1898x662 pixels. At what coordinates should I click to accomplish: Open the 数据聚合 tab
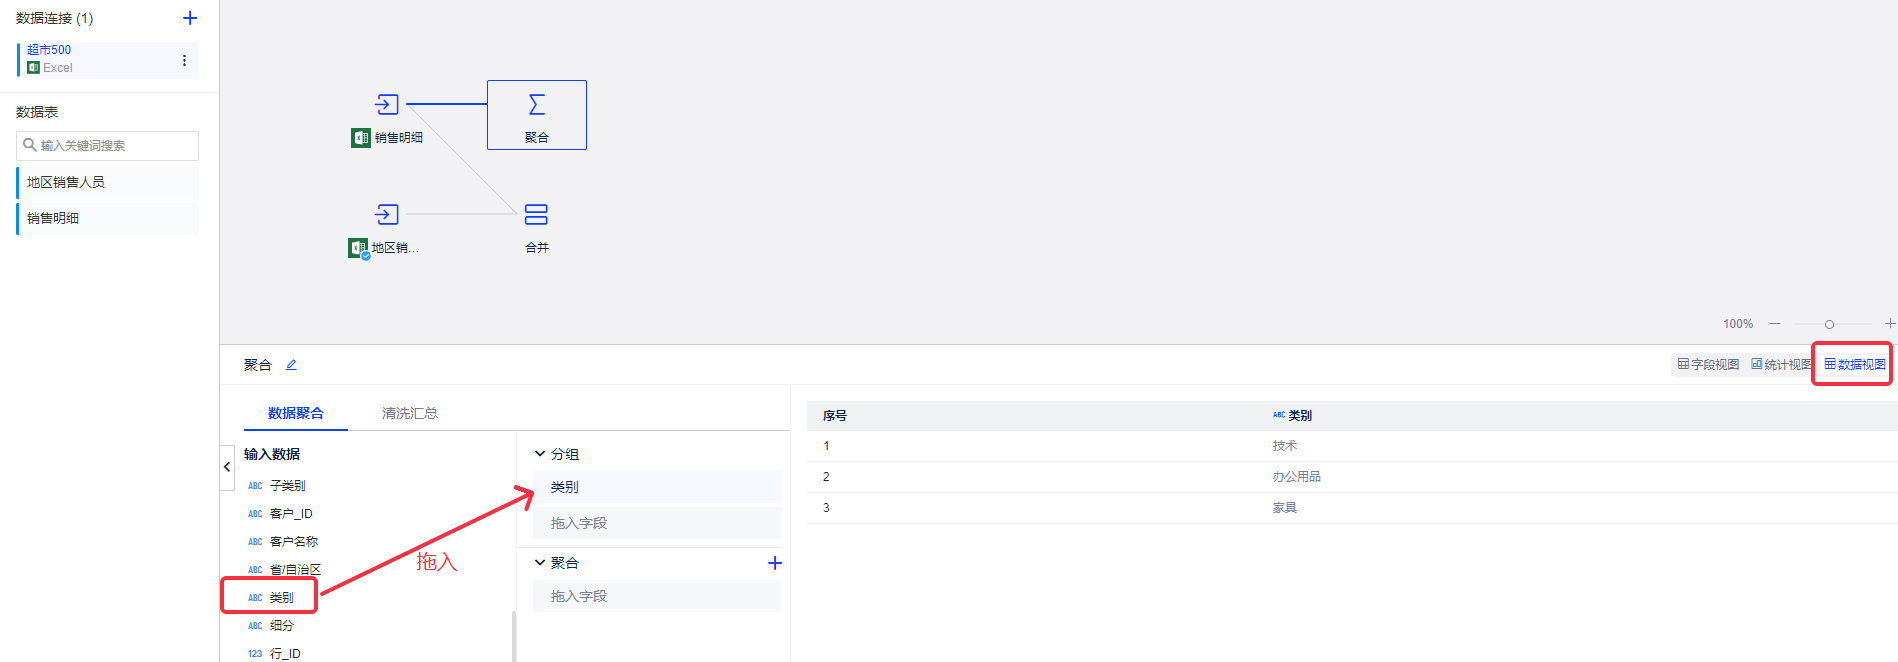pyautogui.click(x=296, y=413)
